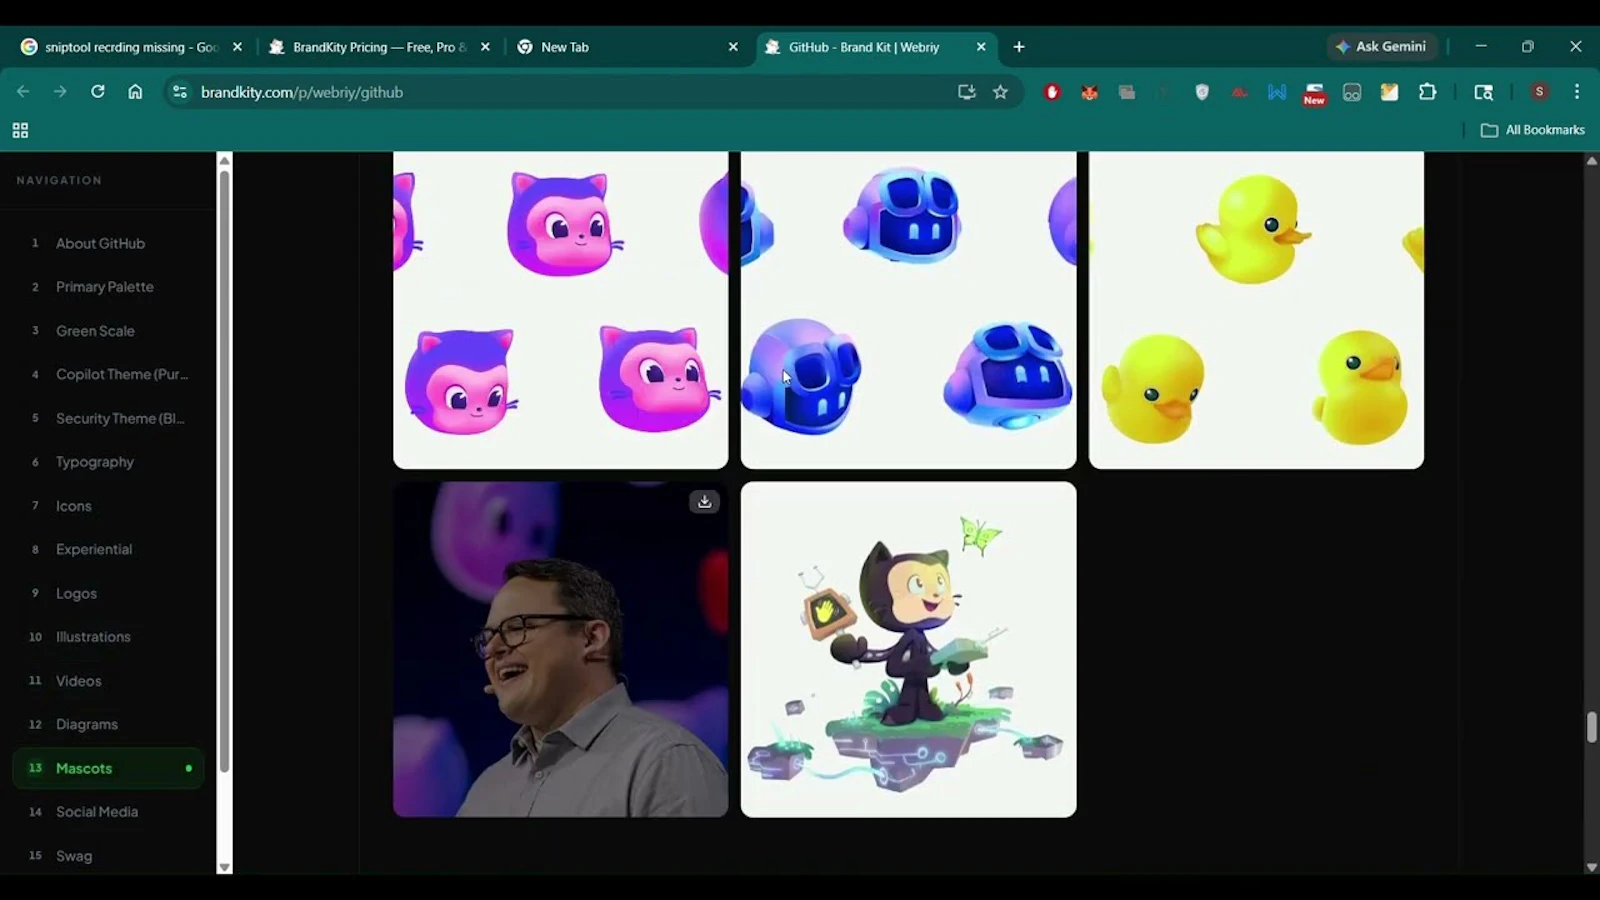Click the sidebar navigation scrollbar thumb
The image size is (1600, 900).
click(x=224, y=471)
